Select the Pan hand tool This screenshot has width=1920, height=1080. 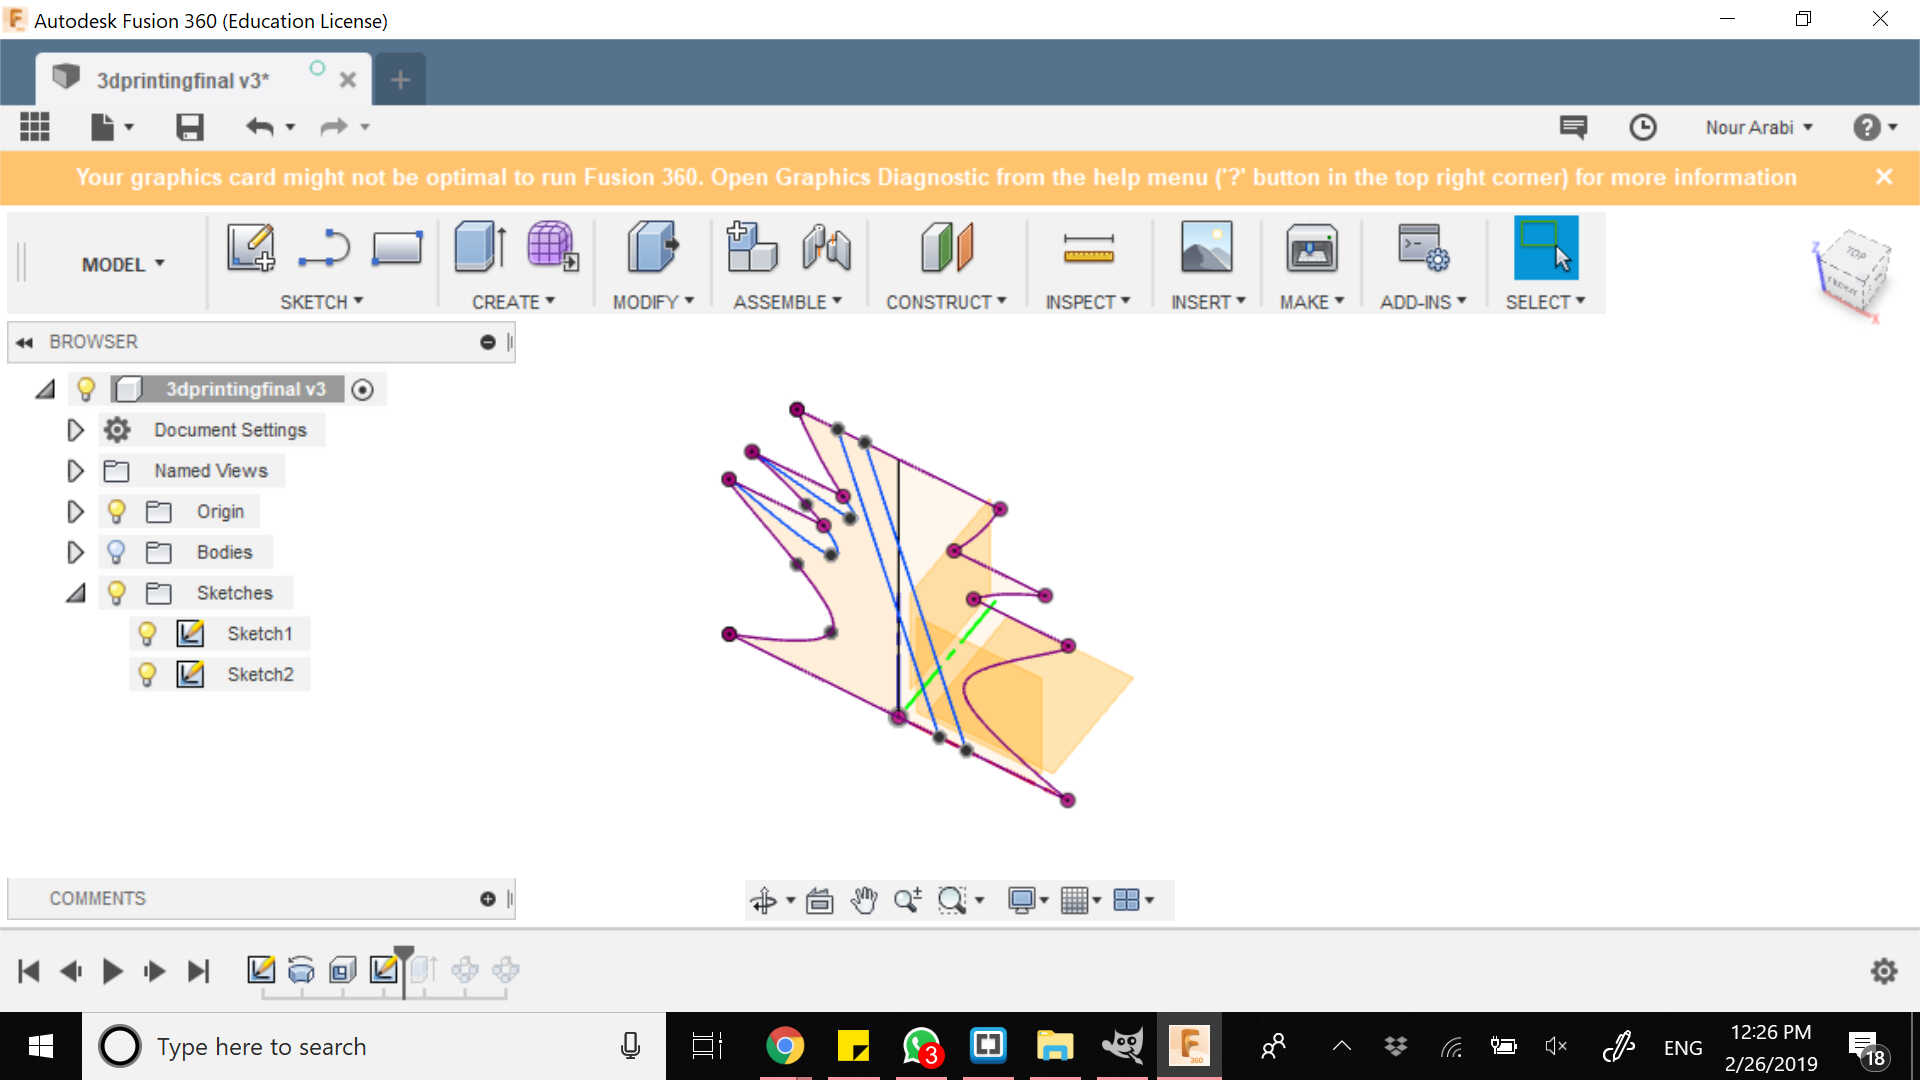(x=863, y=900)
